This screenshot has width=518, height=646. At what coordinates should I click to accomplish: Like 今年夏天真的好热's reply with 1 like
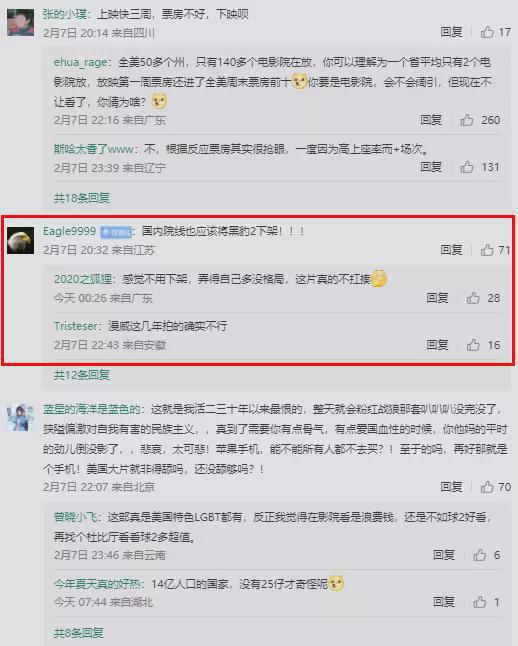pyautogui.click(x=479, y=602)
